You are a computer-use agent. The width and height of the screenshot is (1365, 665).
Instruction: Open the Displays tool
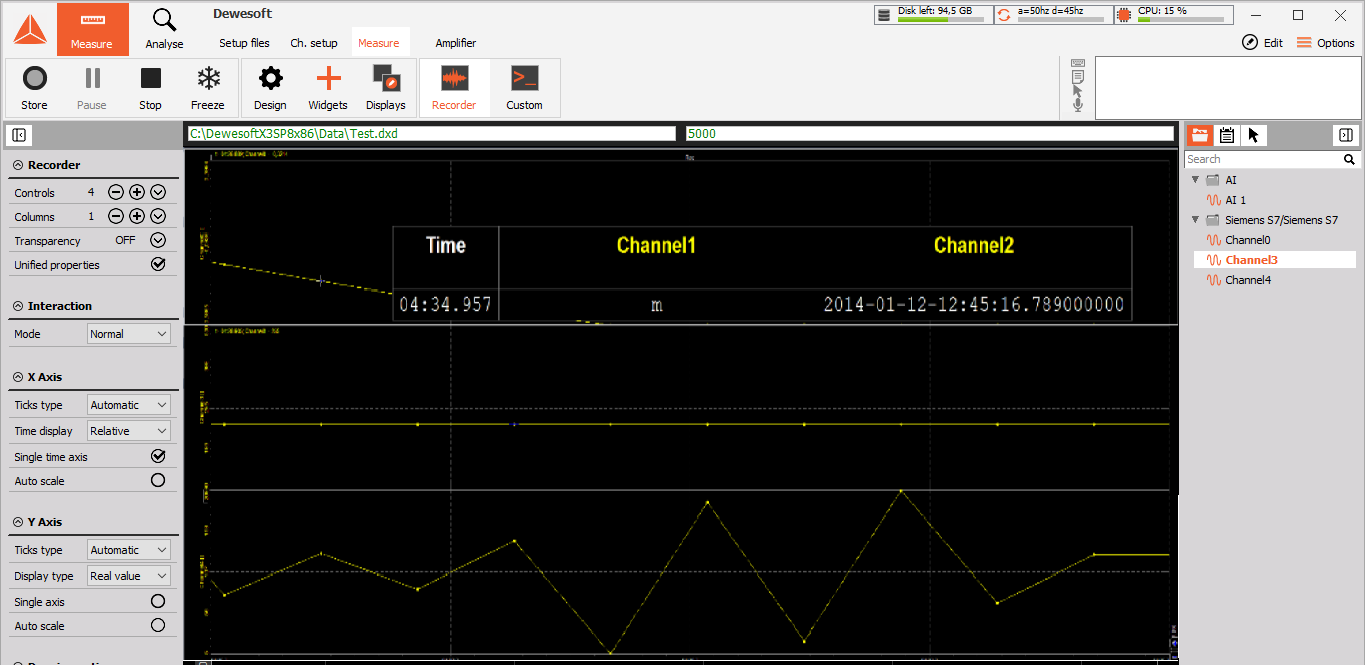386,88
